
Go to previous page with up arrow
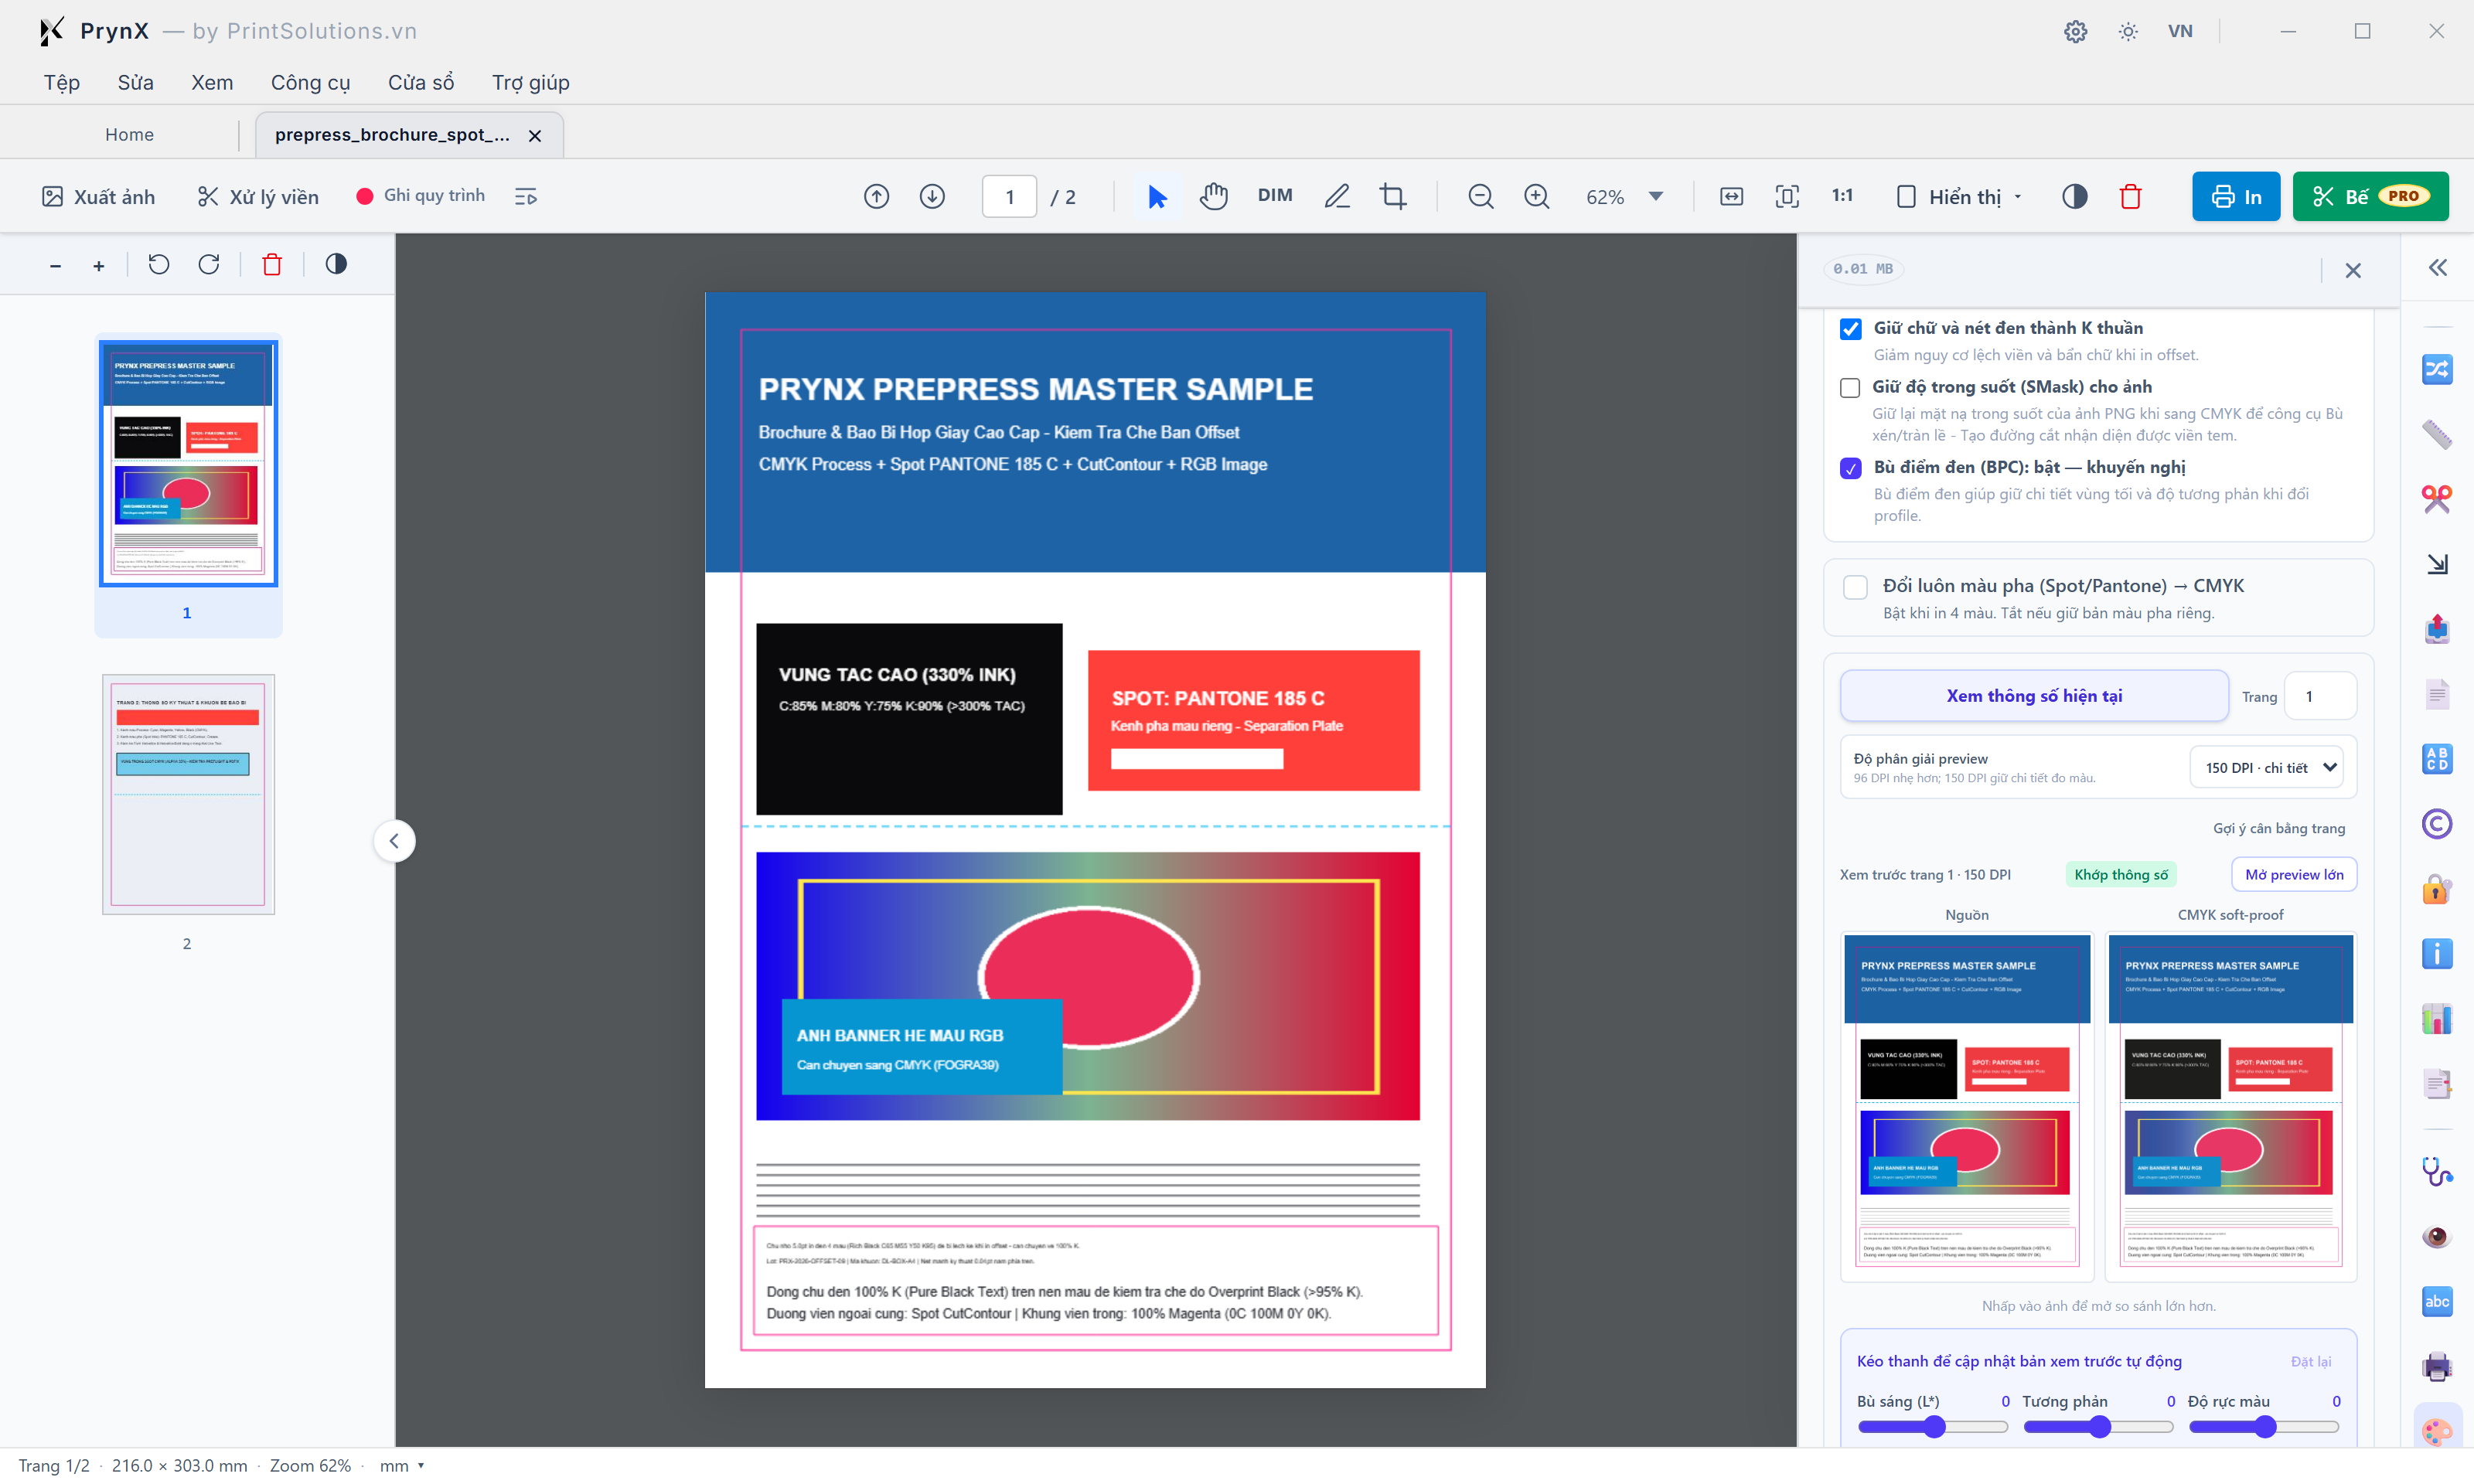click(876, 197)
